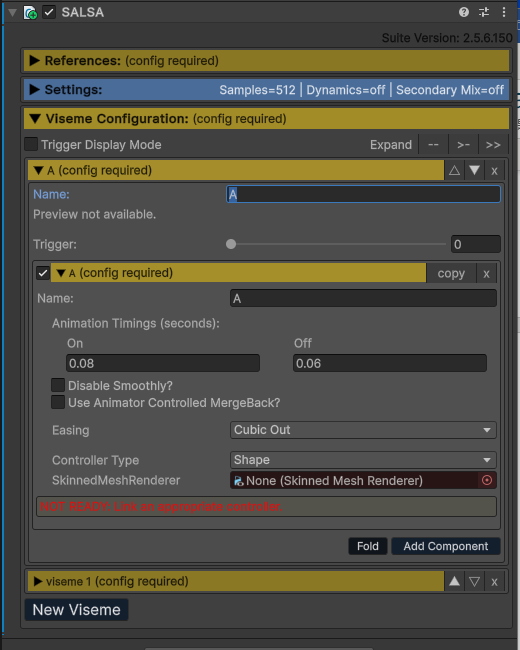Click the Expand label

(391, 145)
